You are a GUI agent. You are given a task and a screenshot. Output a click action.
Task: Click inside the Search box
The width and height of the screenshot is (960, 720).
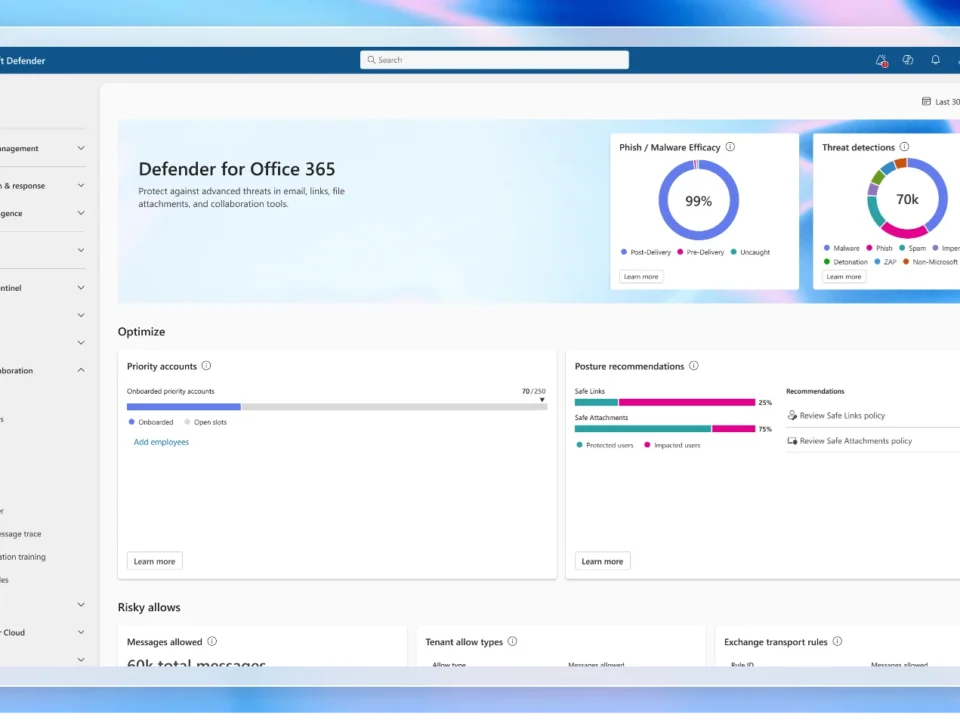494,60
